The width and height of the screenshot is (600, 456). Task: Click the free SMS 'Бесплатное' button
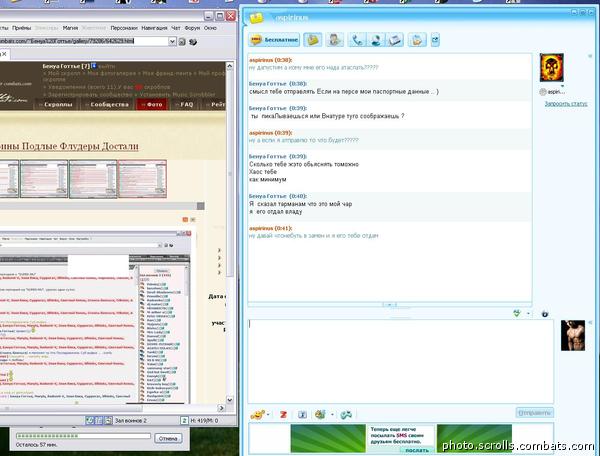tap(274, 40)
